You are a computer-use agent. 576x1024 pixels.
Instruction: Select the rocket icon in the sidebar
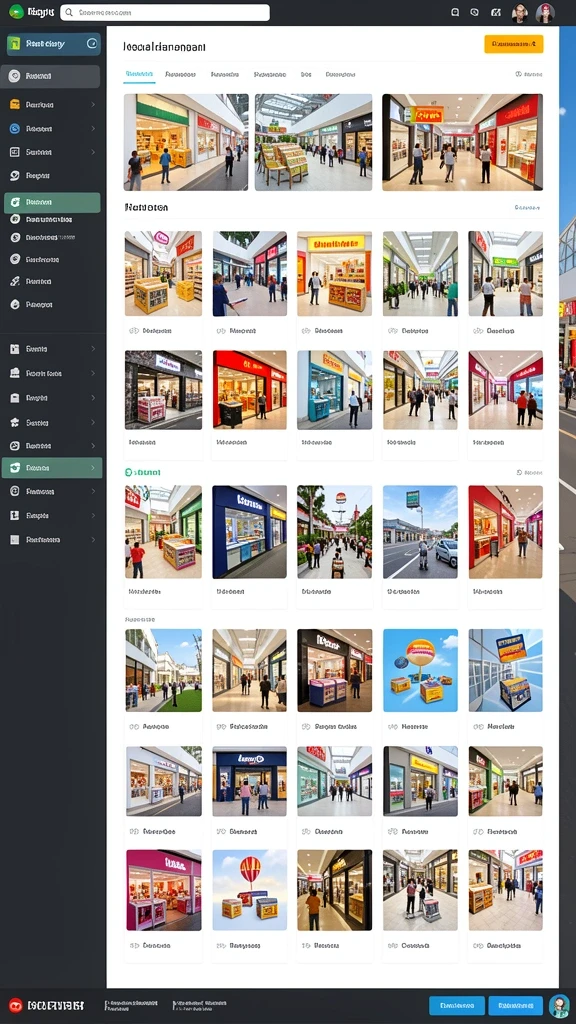15,281
